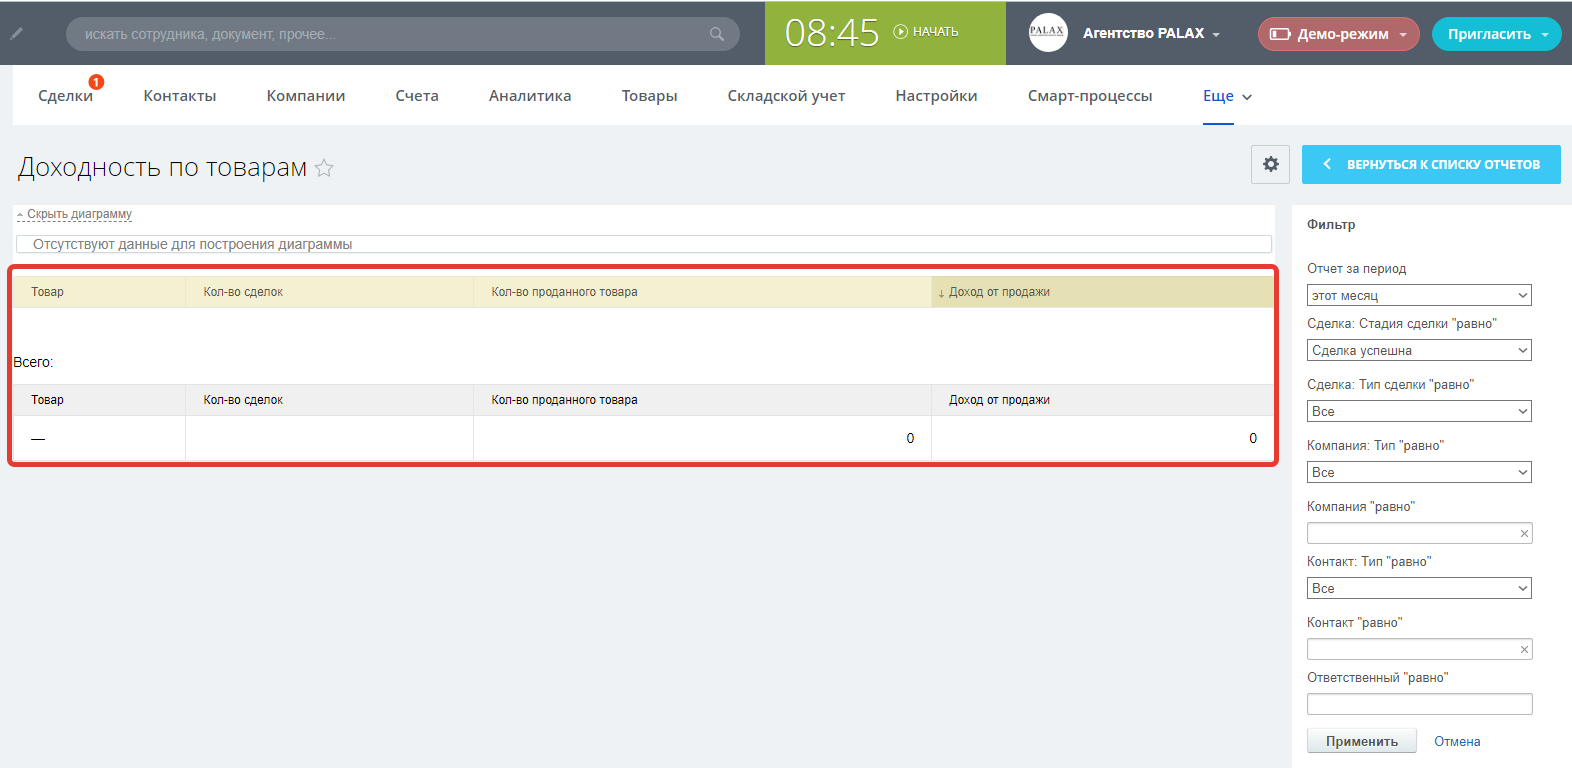Click the play icon next to НАЧАТЬ
Screen dimensions: 1572x768
900,32
